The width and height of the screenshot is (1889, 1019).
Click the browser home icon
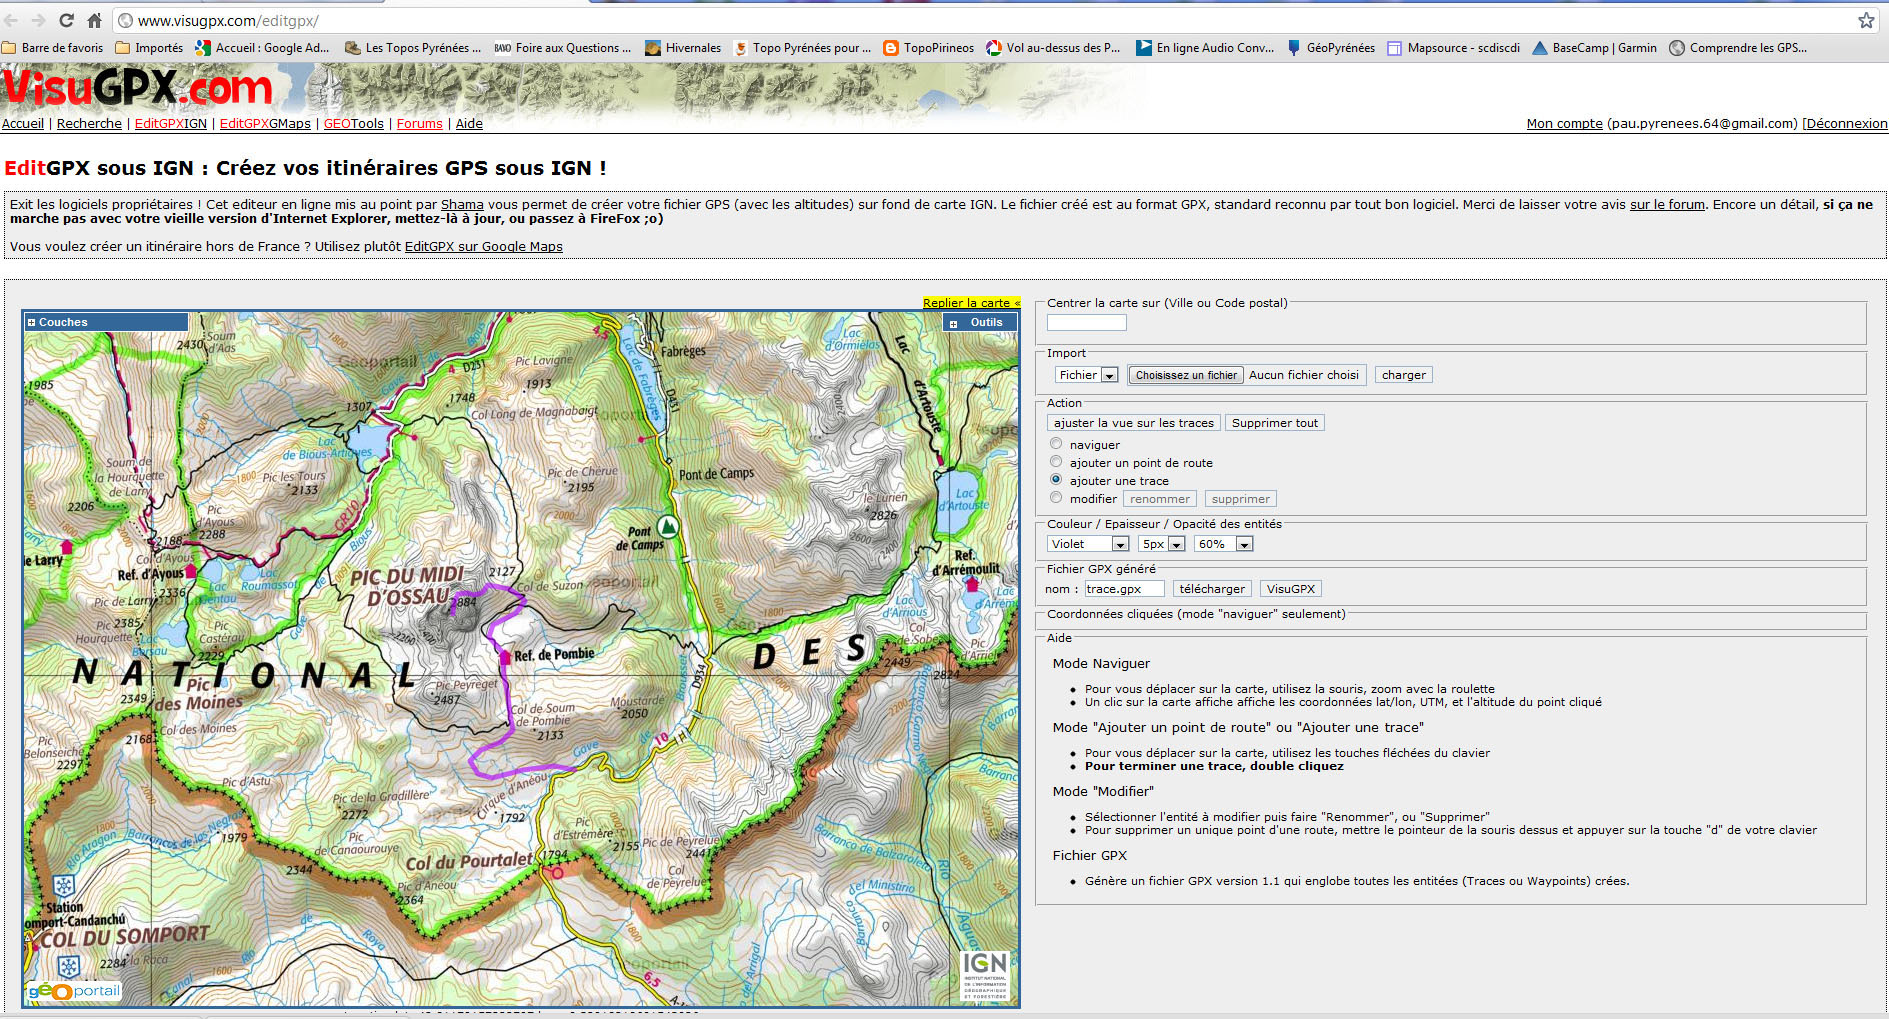click(x=94, y=20)
